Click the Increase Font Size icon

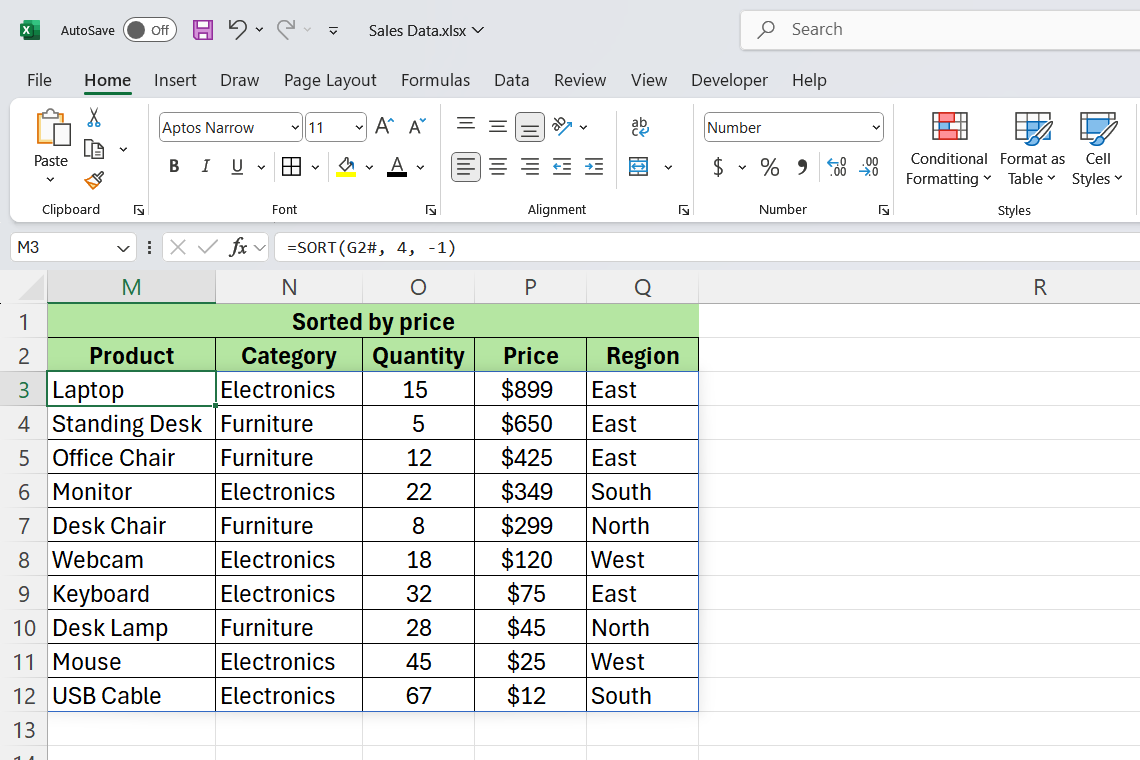384,127
